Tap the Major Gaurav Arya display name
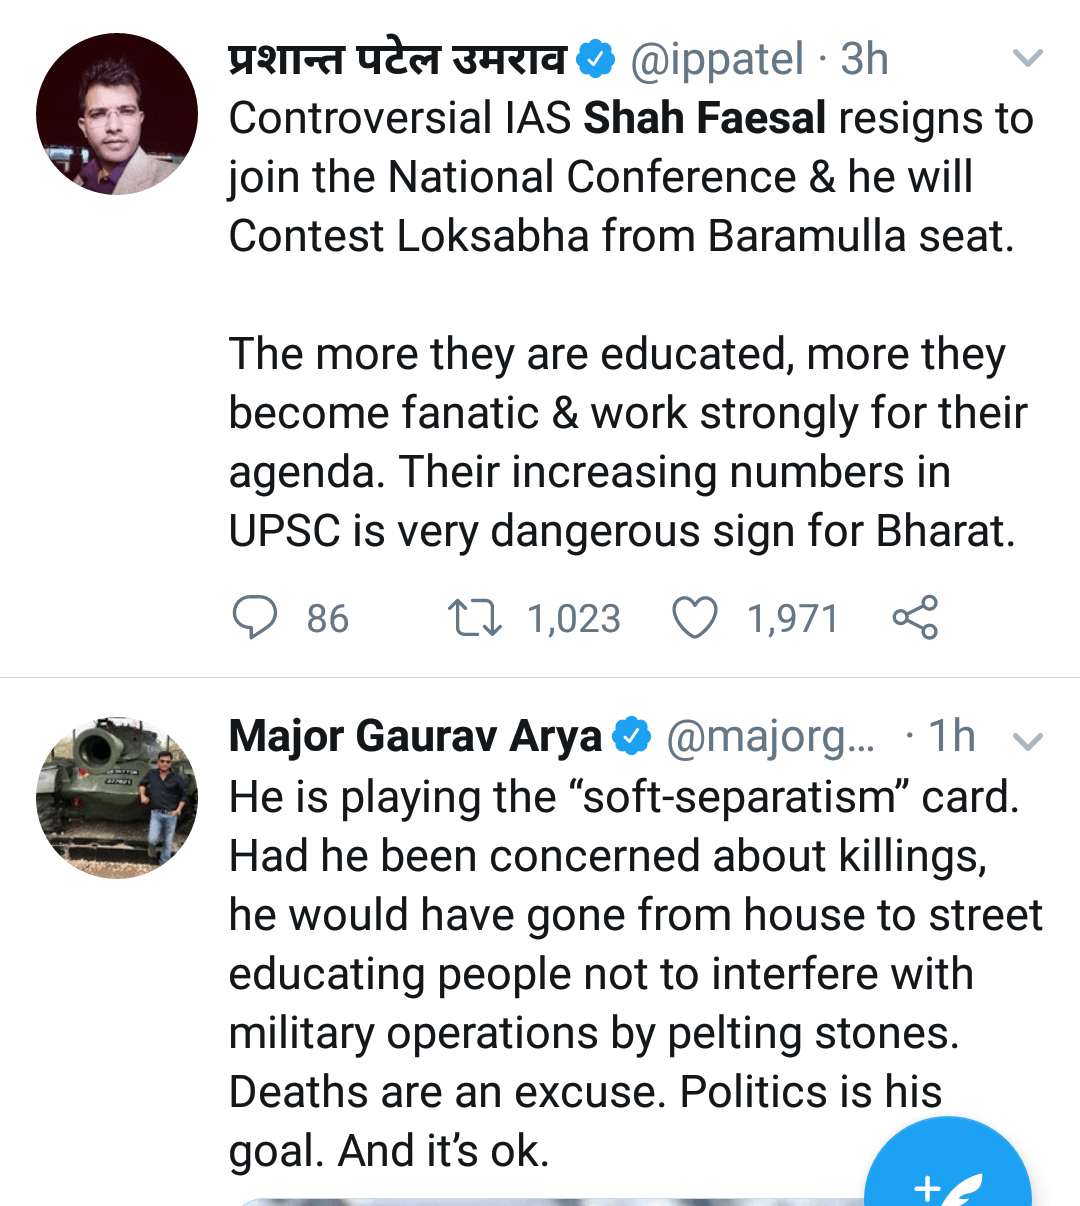This screenshot has width=1080, height=1206. (x=415, y=737)
